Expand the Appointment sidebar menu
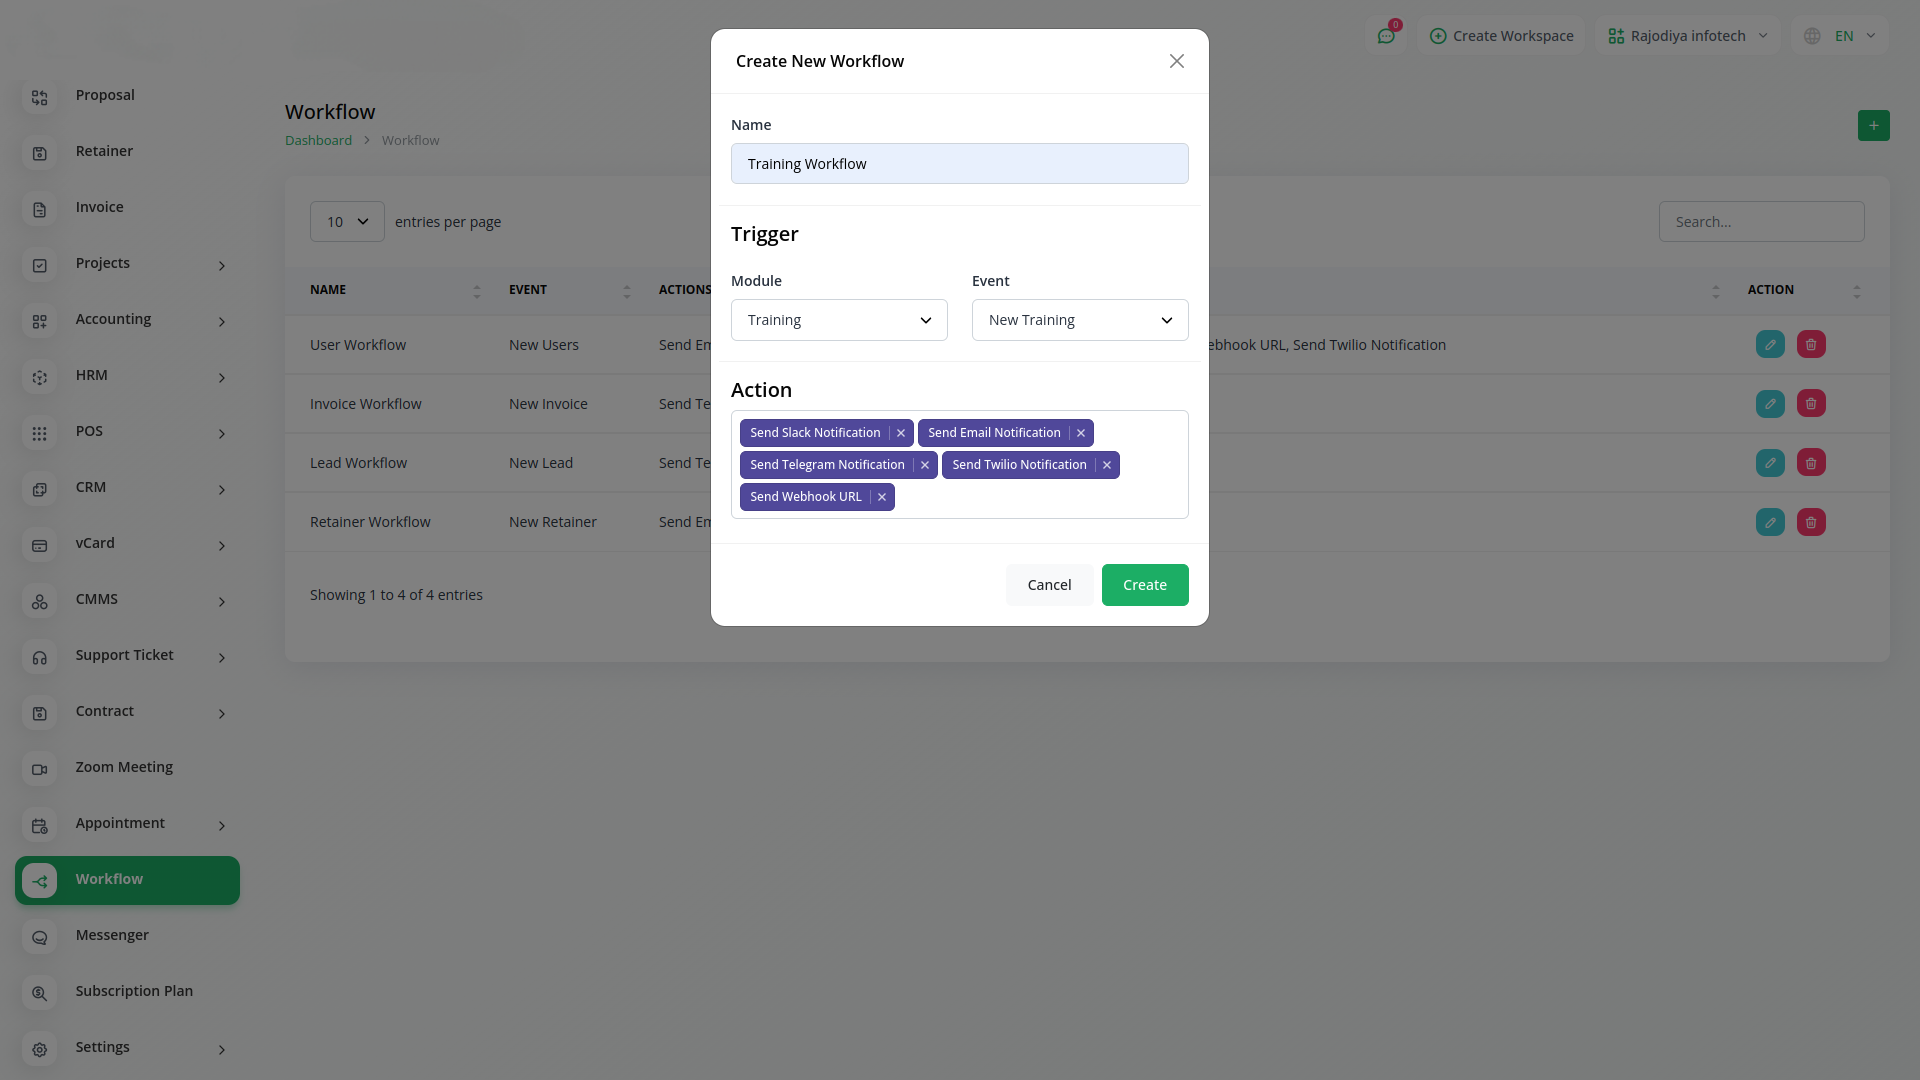 [x=222, y=825]
